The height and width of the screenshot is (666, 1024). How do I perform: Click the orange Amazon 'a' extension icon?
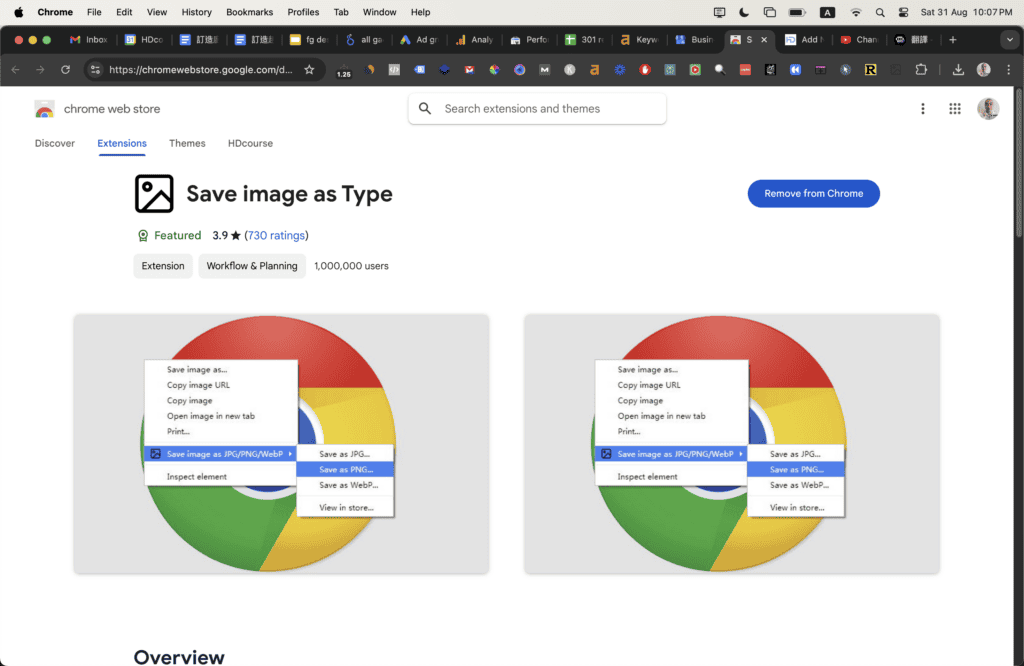[594, 70]
